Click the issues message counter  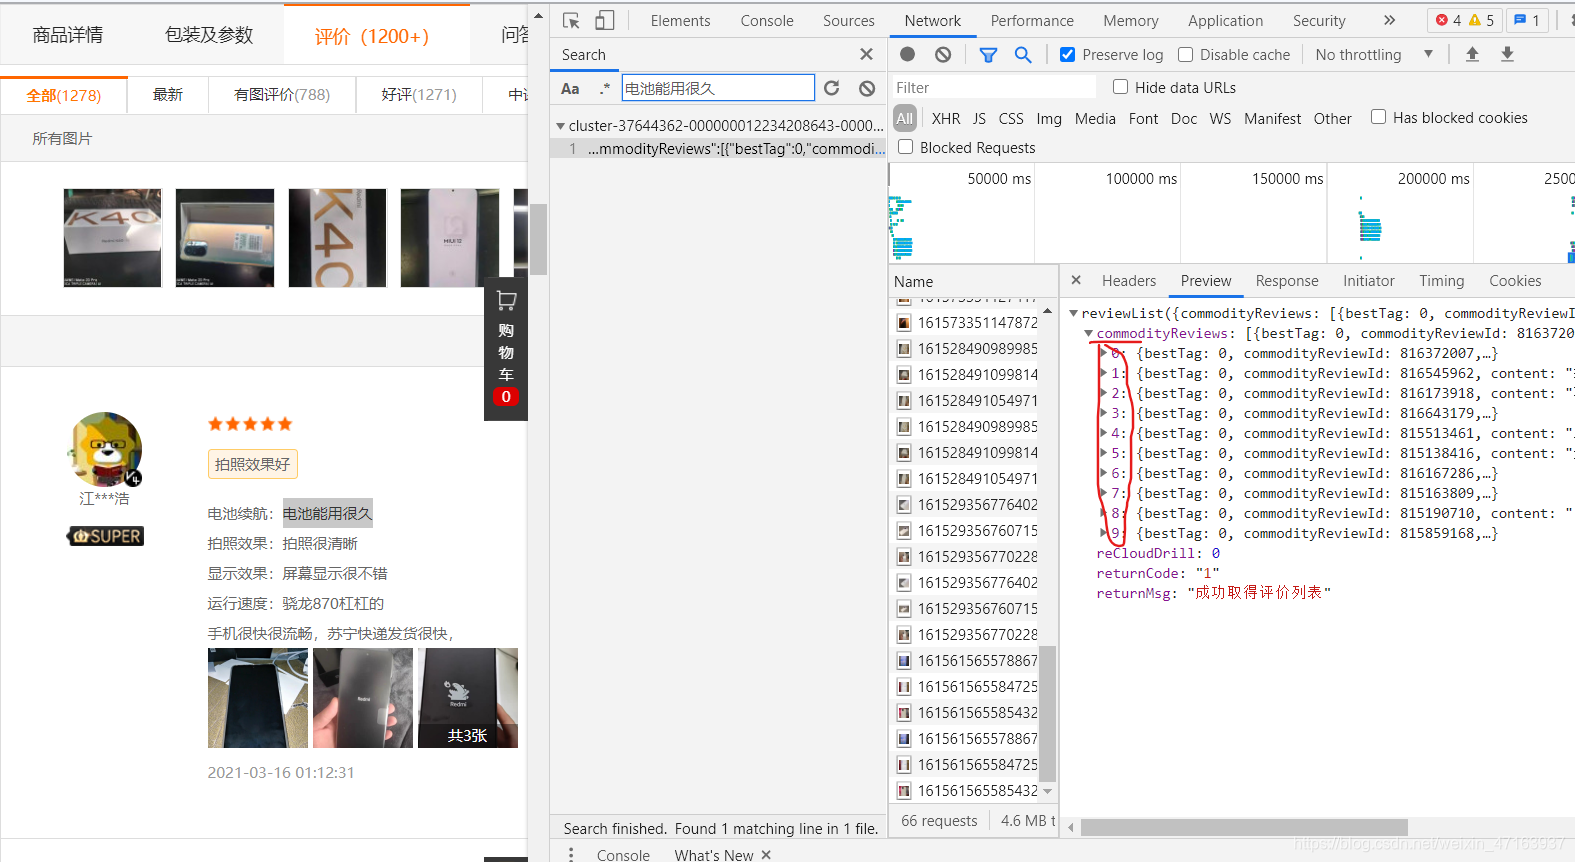[x=1527, y=20]
